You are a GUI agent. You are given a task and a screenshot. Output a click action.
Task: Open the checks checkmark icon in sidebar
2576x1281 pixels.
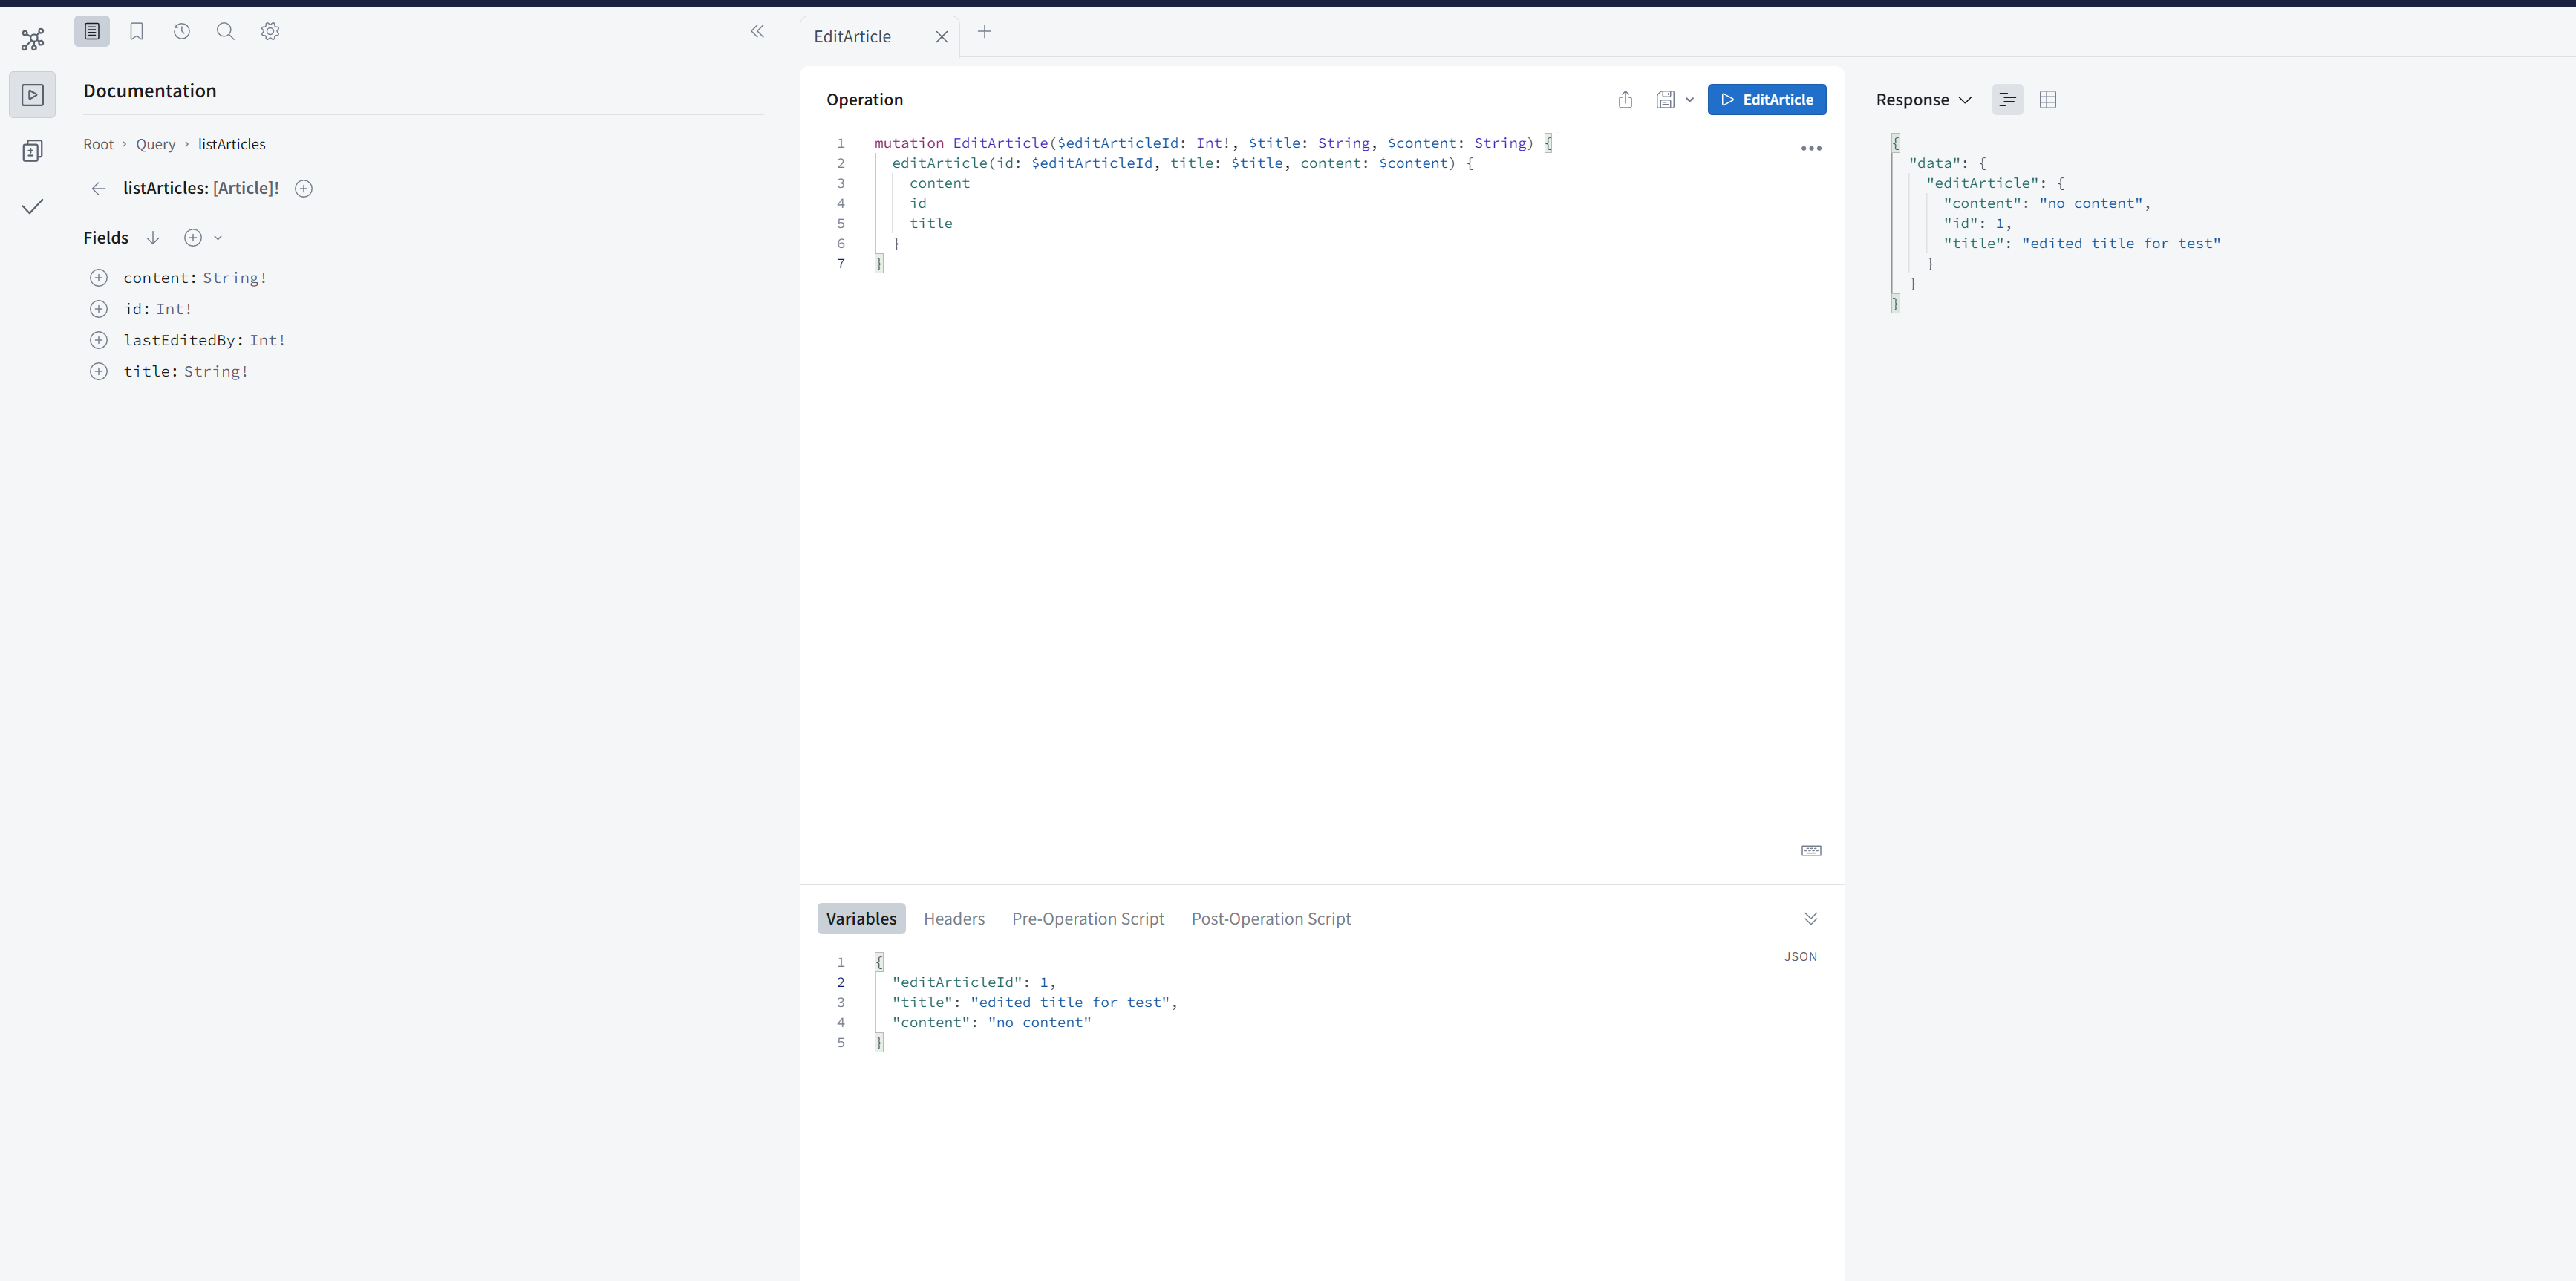[32, 207]
